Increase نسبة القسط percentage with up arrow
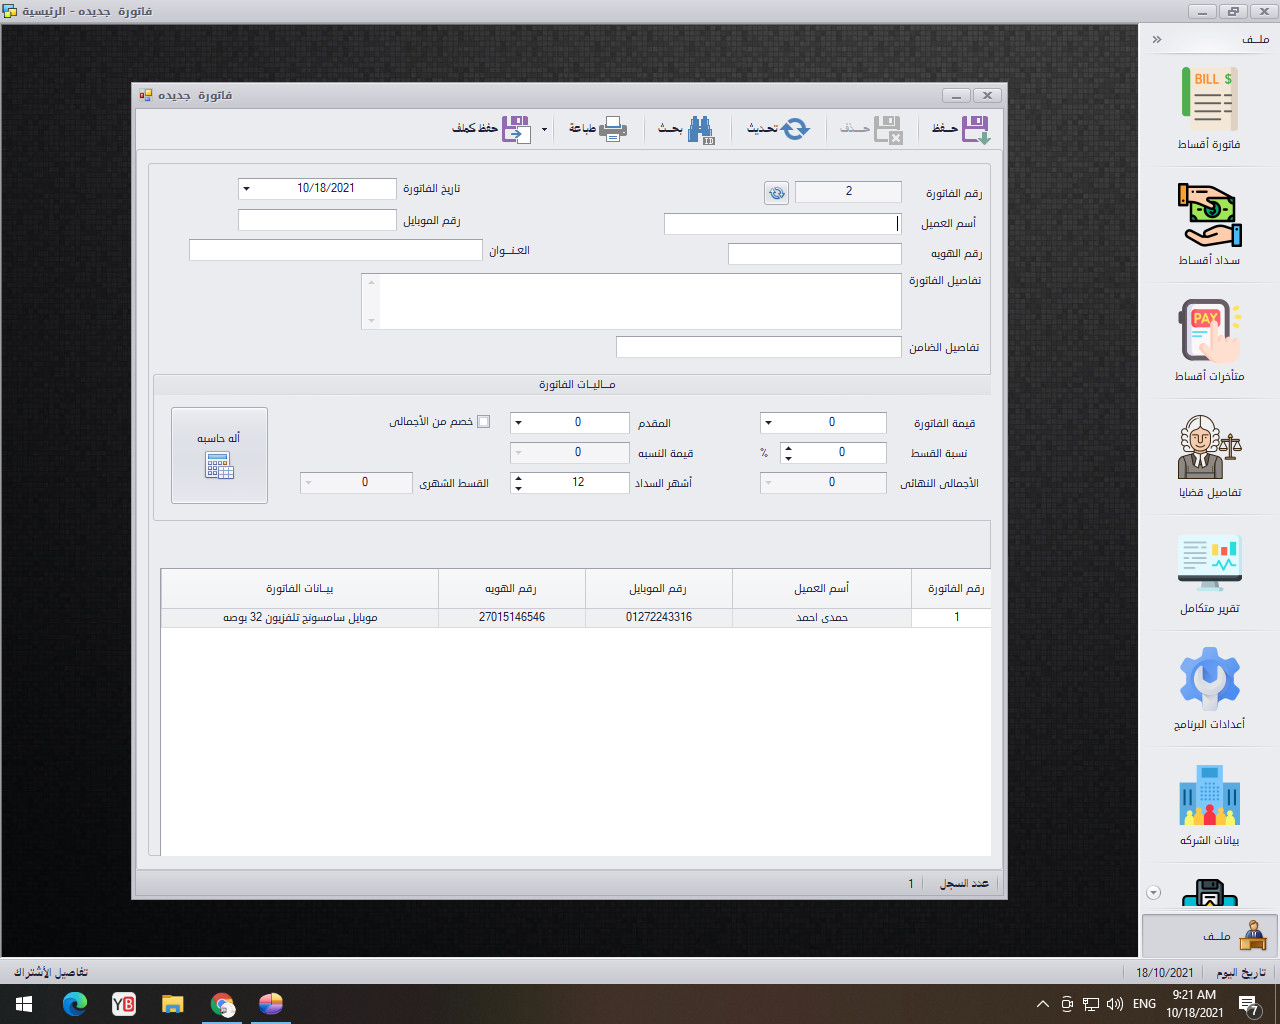Image resolution: width=1280 pixels, height=1024 pixels. (788, 448)
